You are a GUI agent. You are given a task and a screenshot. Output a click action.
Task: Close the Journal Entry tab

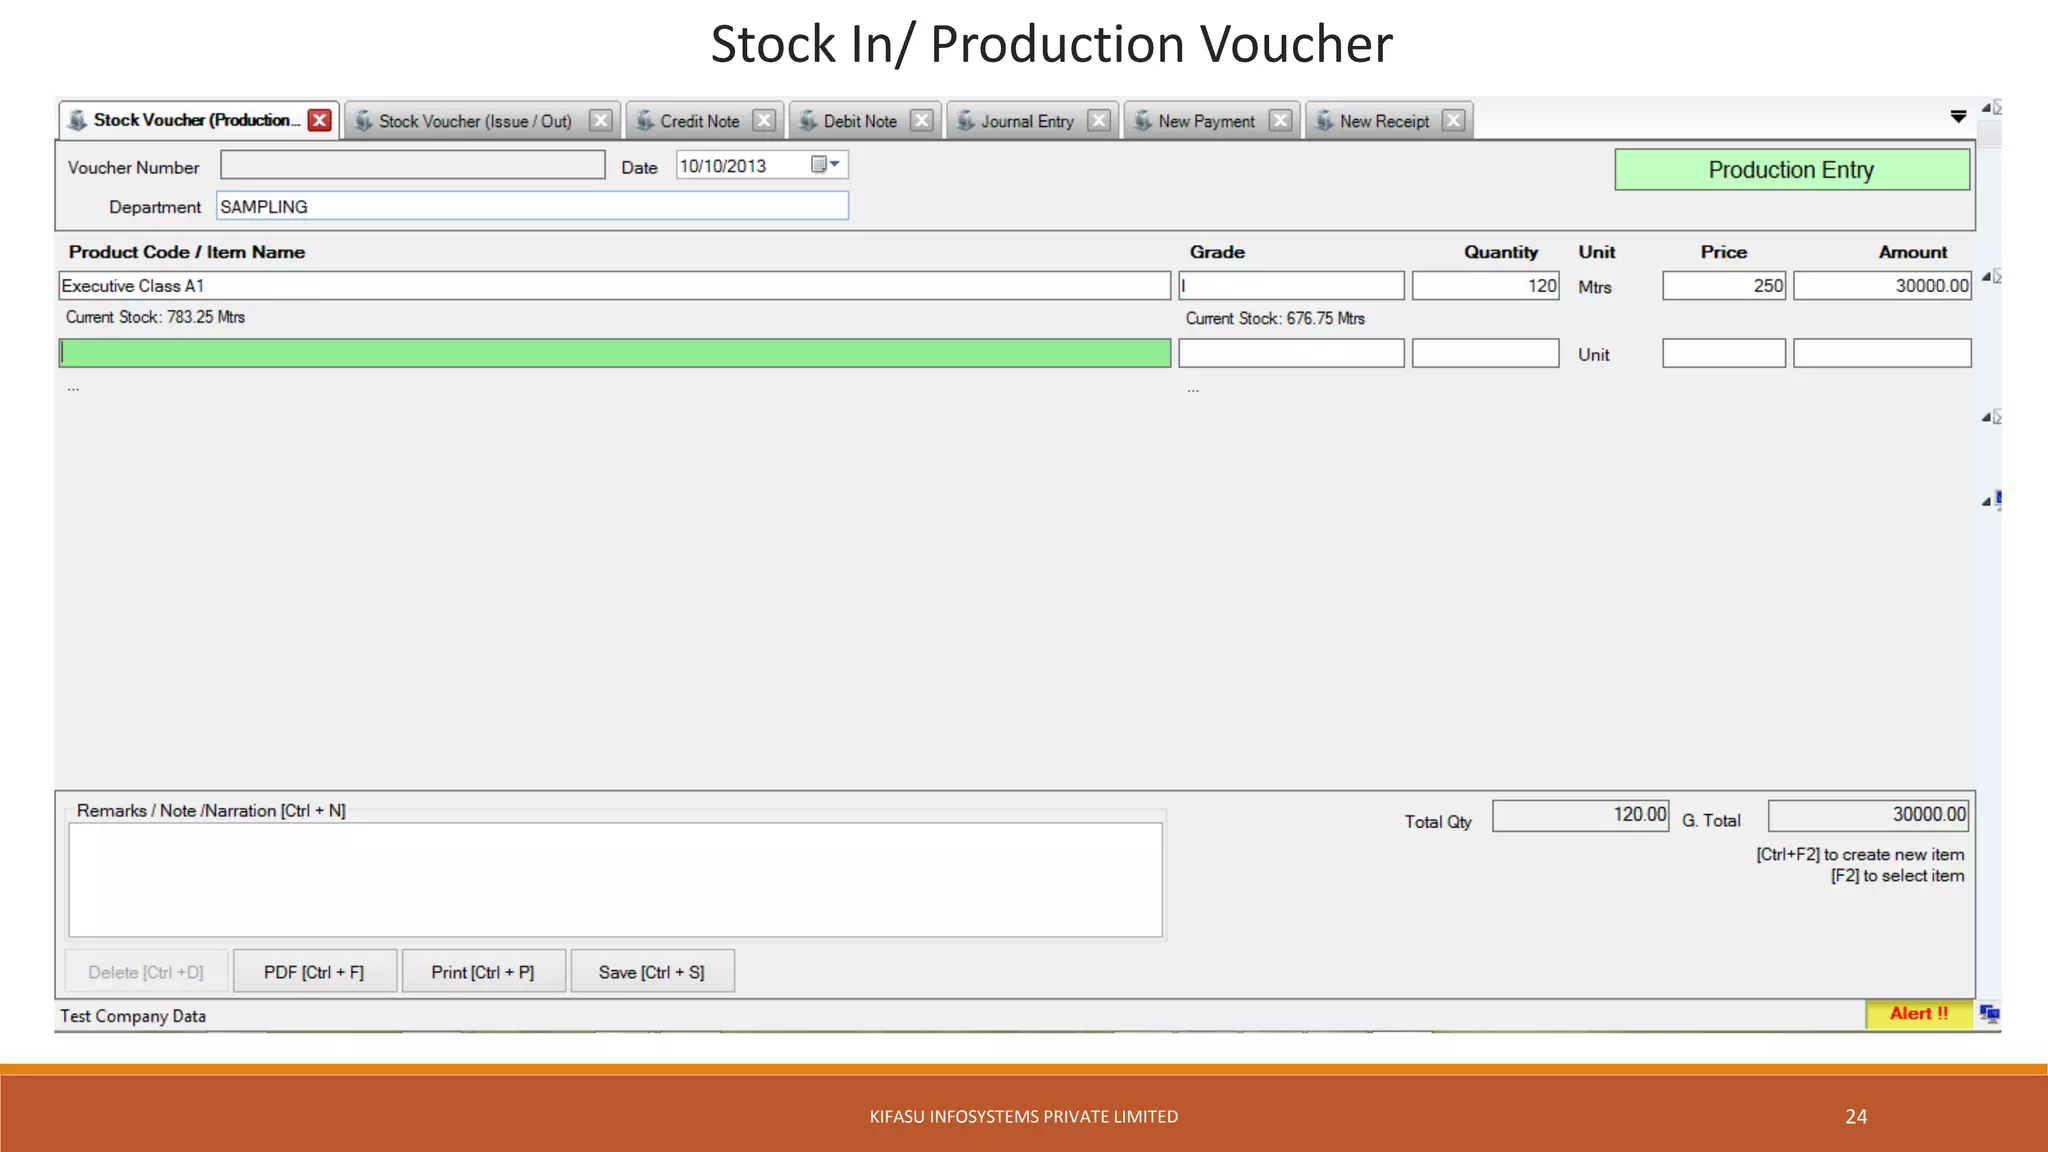1099,120
